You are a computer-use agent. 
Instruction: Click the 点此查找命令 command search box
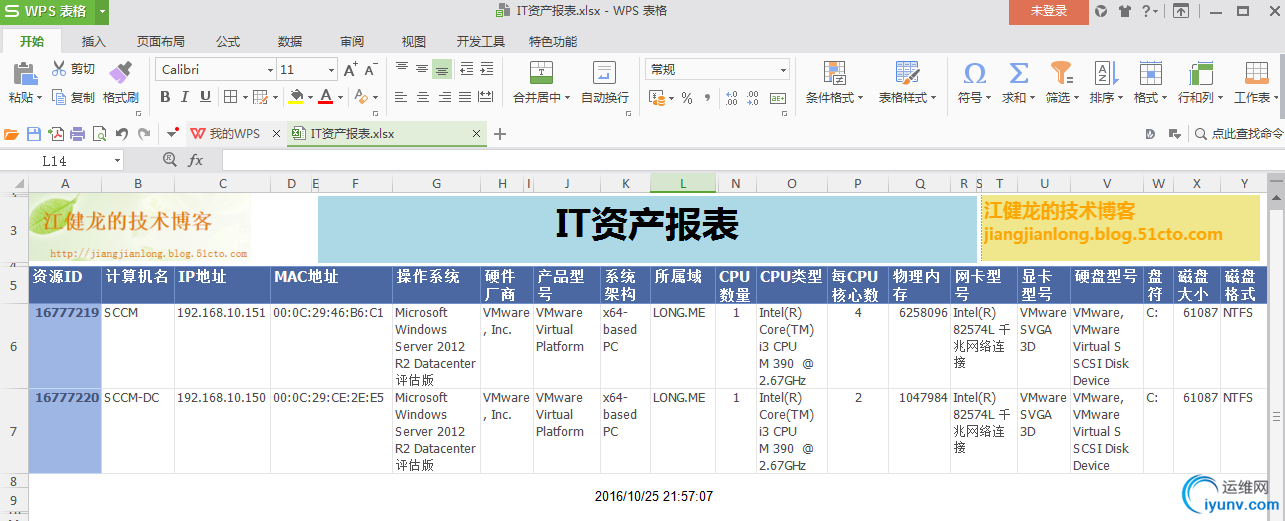click(x=1238, y=134)
